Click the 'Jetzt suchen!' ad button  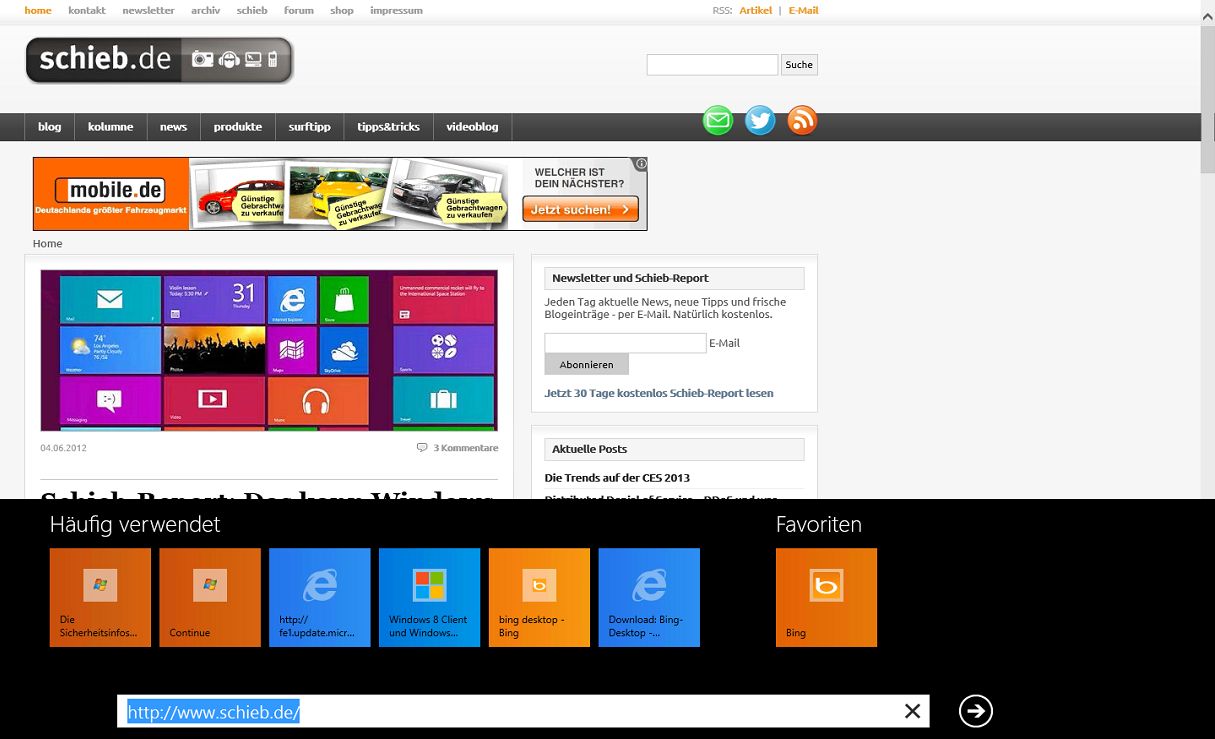click(x=580, y=210)
